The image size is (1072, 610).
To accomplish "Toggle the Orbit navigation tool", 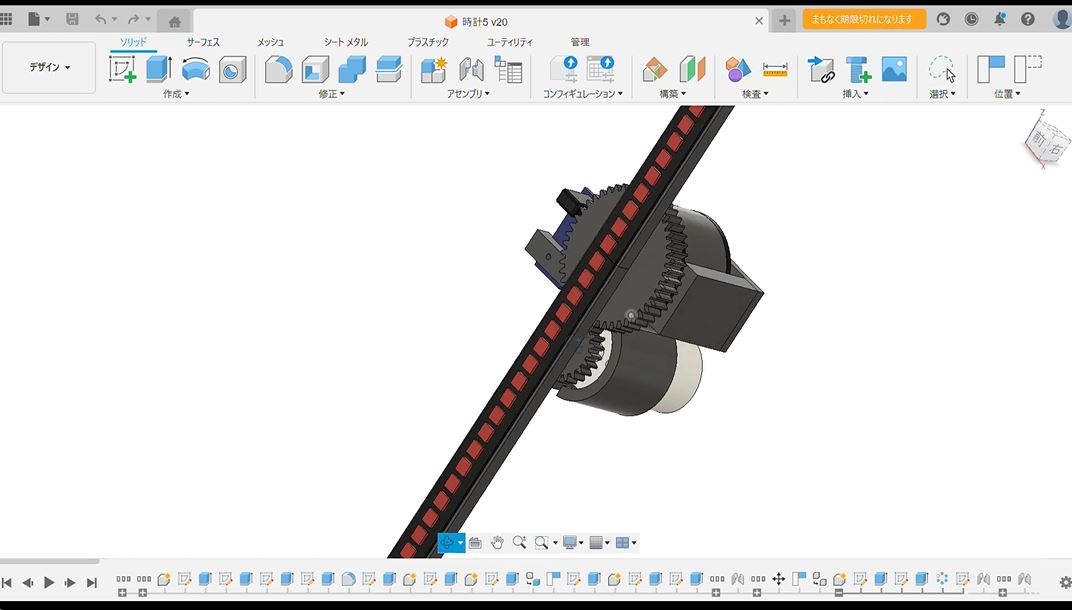I will (x=447, y=542).
